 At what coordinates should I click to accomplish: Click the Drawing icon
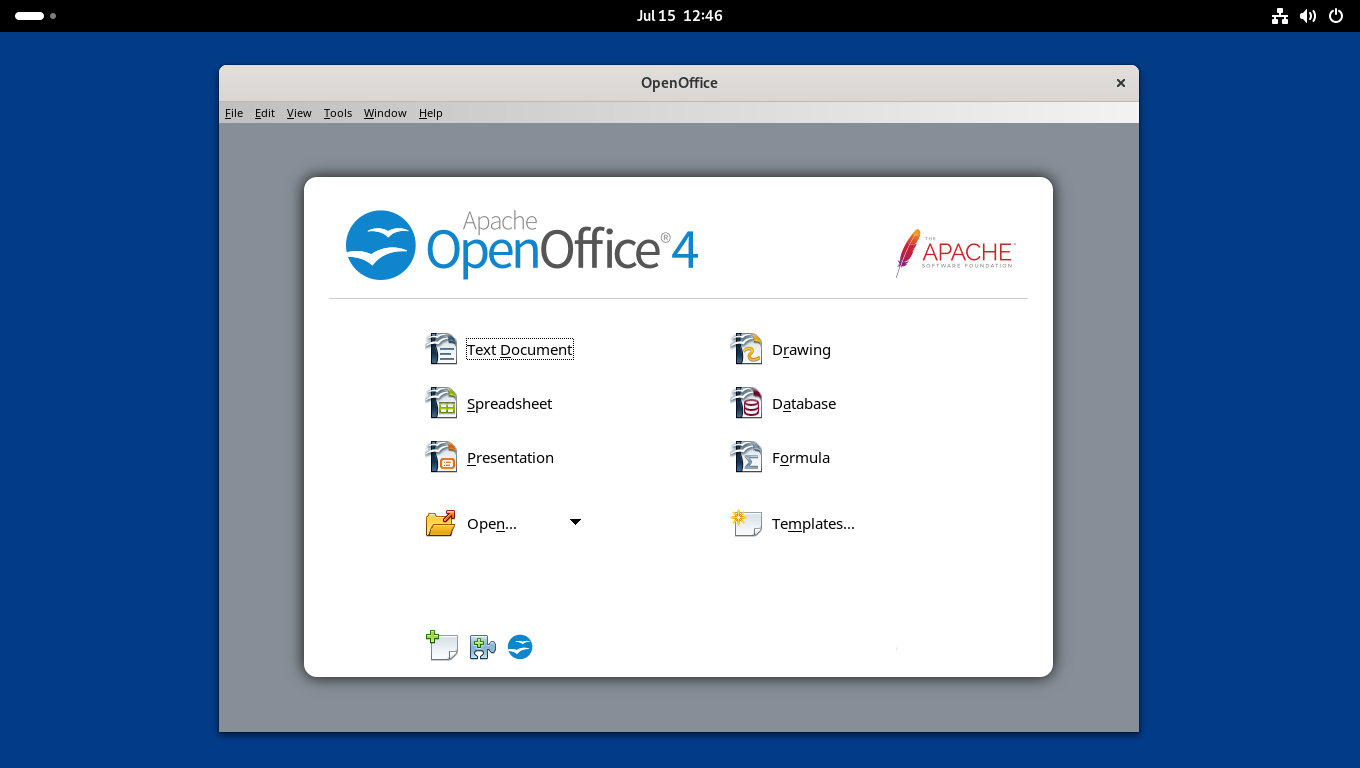coord(746,349)
